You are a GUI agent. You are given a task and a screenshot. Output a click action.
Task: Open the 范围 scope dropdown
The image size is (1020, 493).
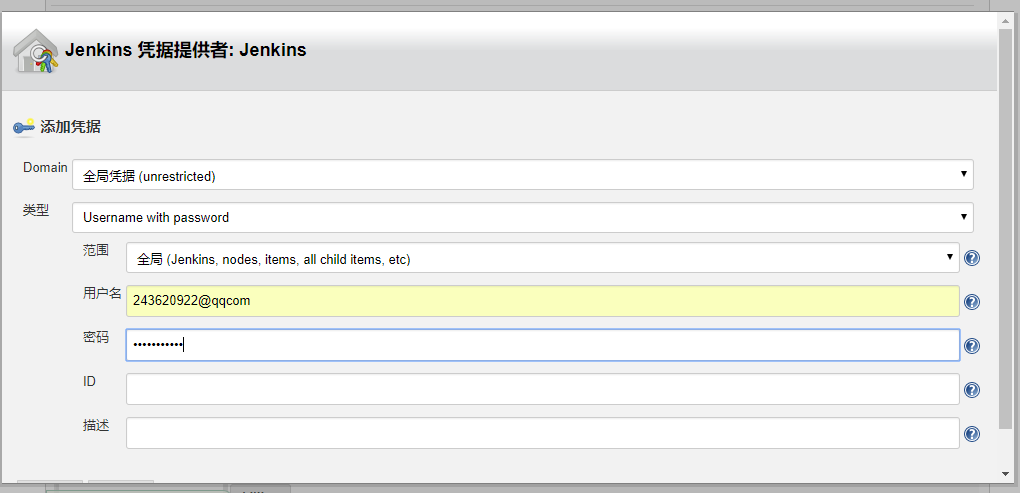(x=542, y=258)
